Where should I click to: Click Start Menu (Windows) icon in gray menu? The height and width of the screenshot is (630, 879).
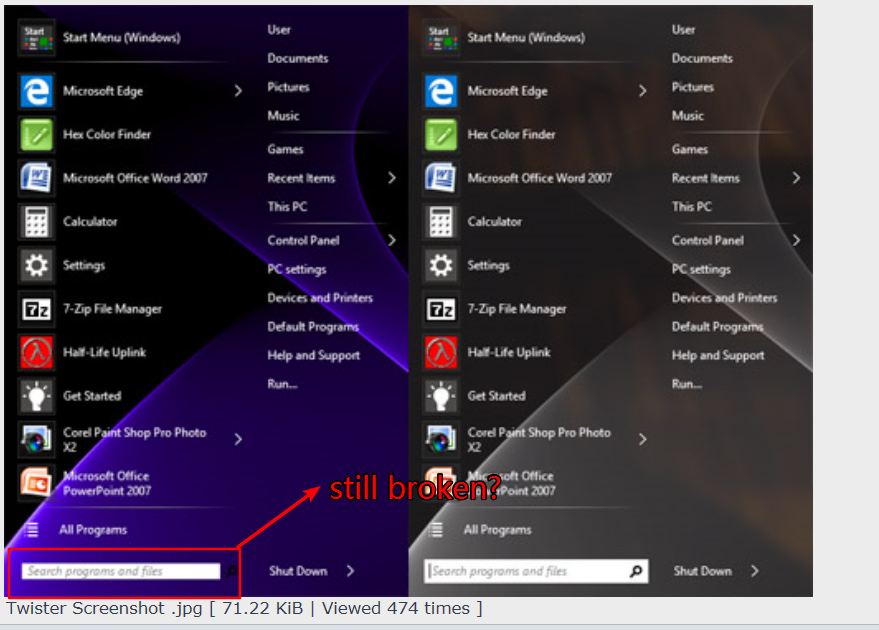tap(441, 38)
